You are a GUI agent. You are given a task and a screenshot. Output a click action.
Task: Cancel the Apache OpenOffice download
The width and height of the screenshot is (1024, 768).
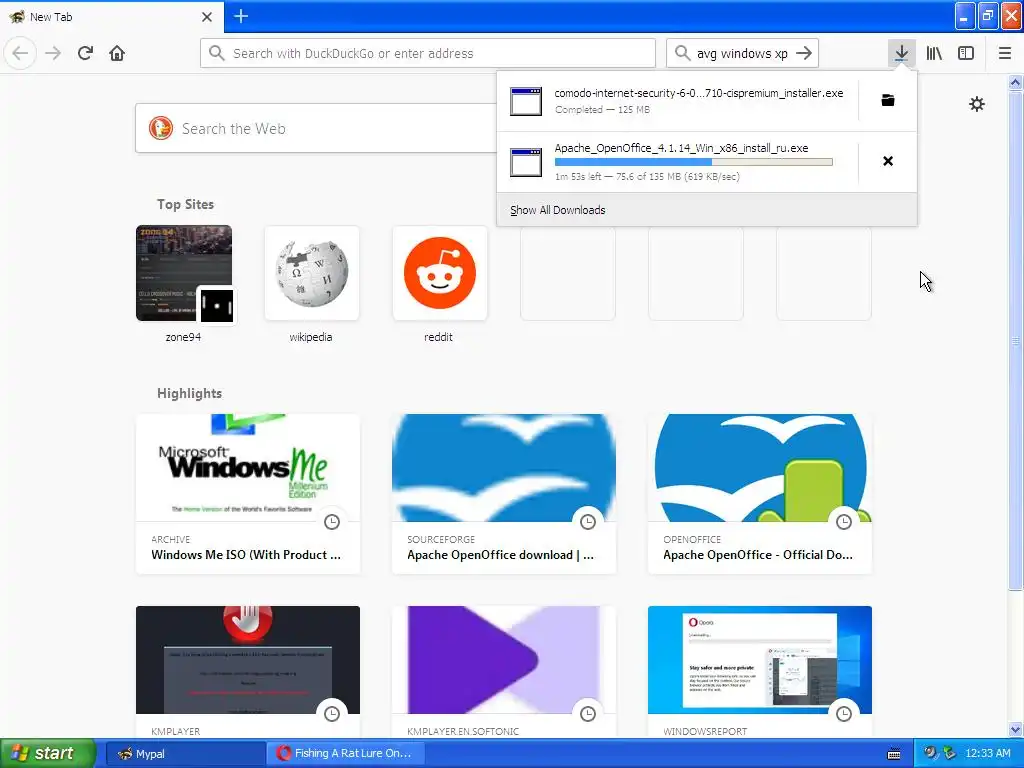(x=888, y=161)
